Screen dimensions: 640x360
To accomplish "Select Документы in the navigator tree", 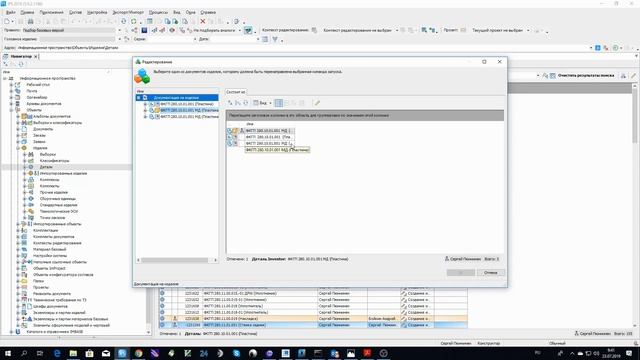I will coord(43,129).
